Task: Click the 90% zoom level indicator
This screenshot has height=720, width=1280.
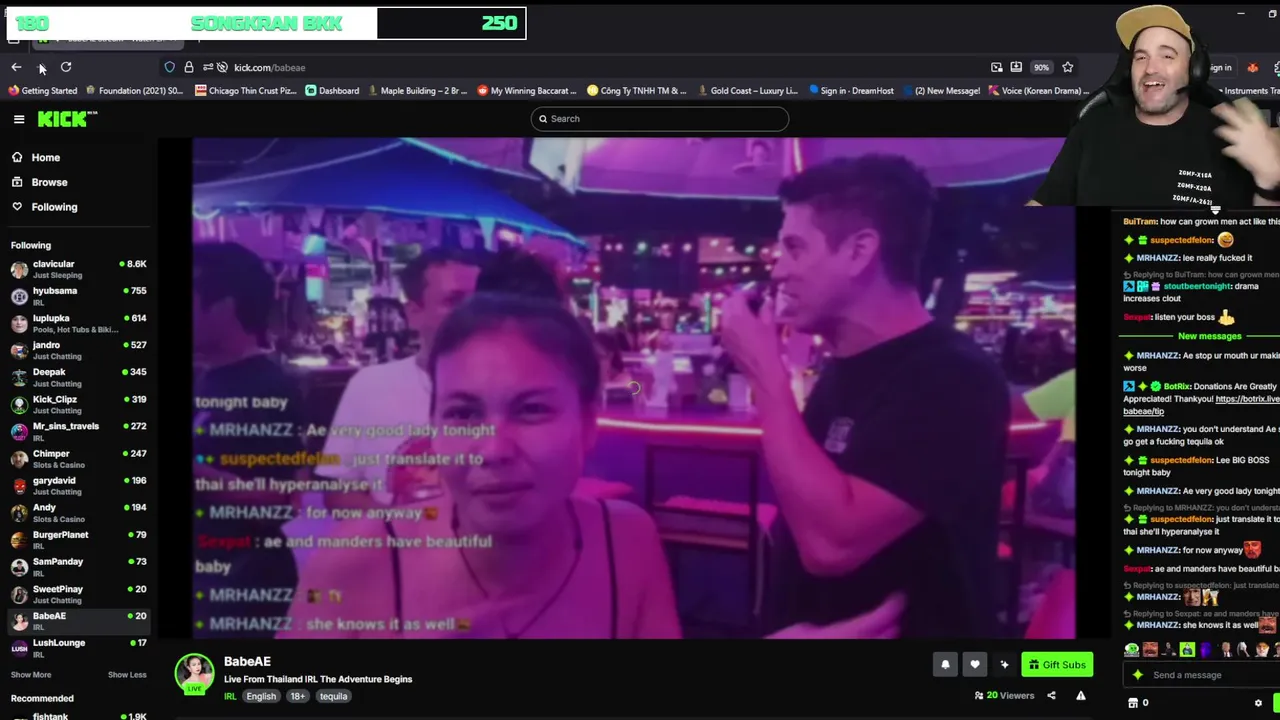Action: click(1041, 67)
